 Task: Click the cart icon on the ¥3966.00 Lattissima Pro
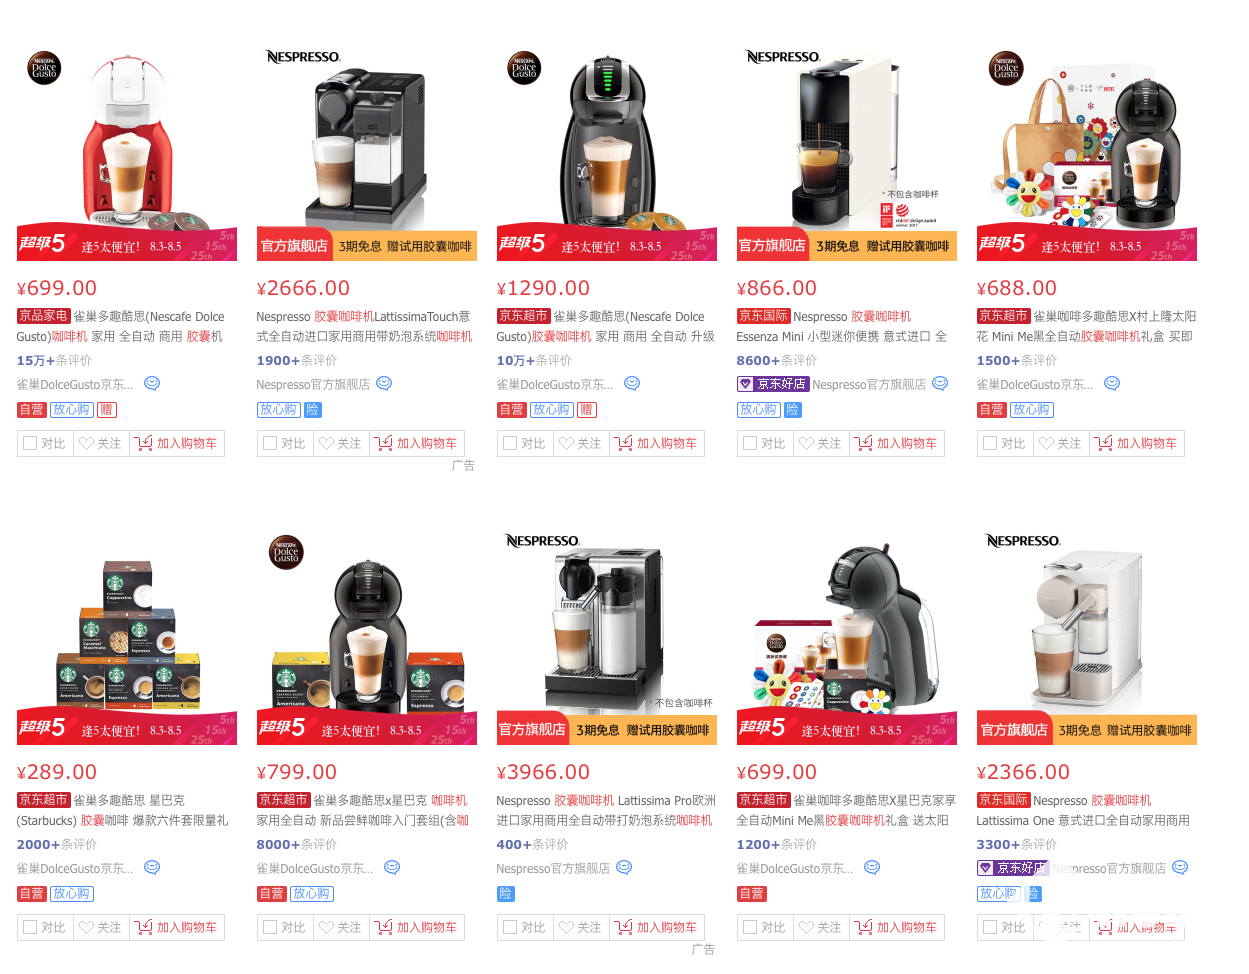pos(624,927)
